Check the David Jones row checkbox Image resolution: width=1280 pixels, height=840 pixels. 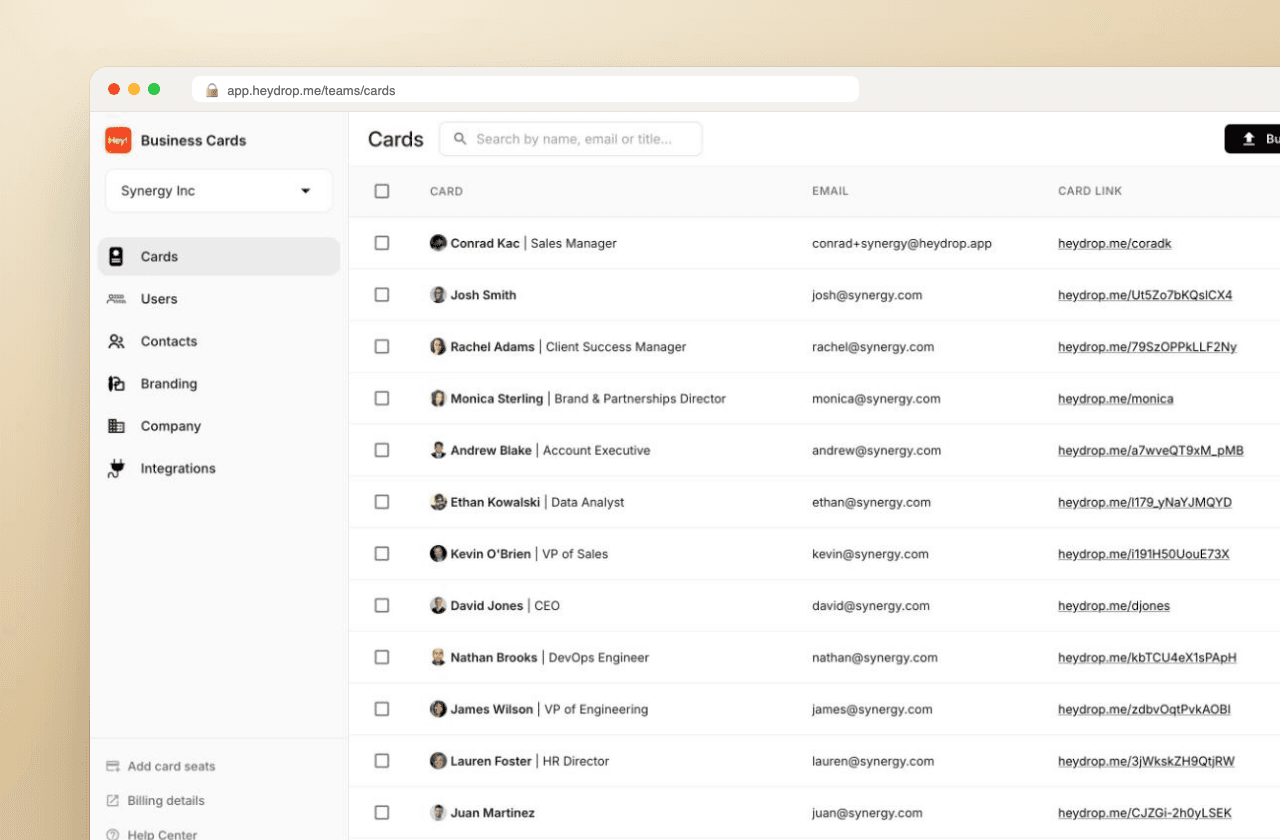pyautogui.click(x=382, y=606)
